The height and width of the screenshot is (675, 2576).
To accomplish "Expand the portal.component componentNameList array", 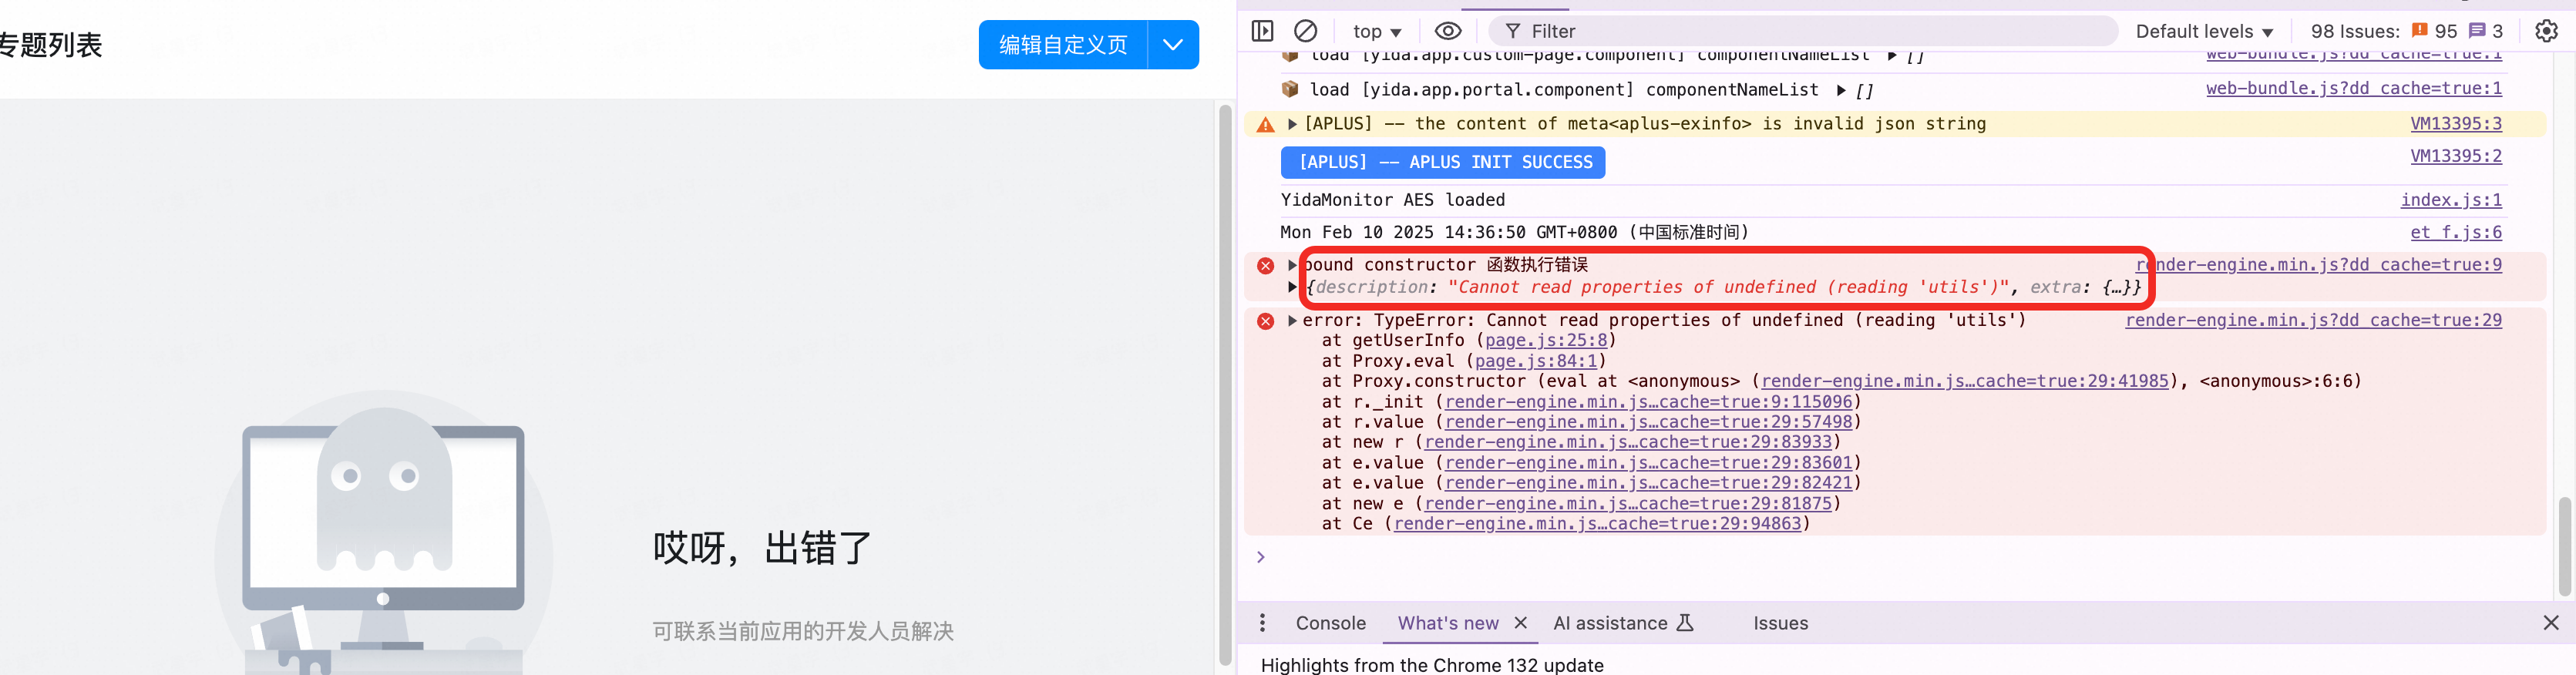I will coord(1841,90).
